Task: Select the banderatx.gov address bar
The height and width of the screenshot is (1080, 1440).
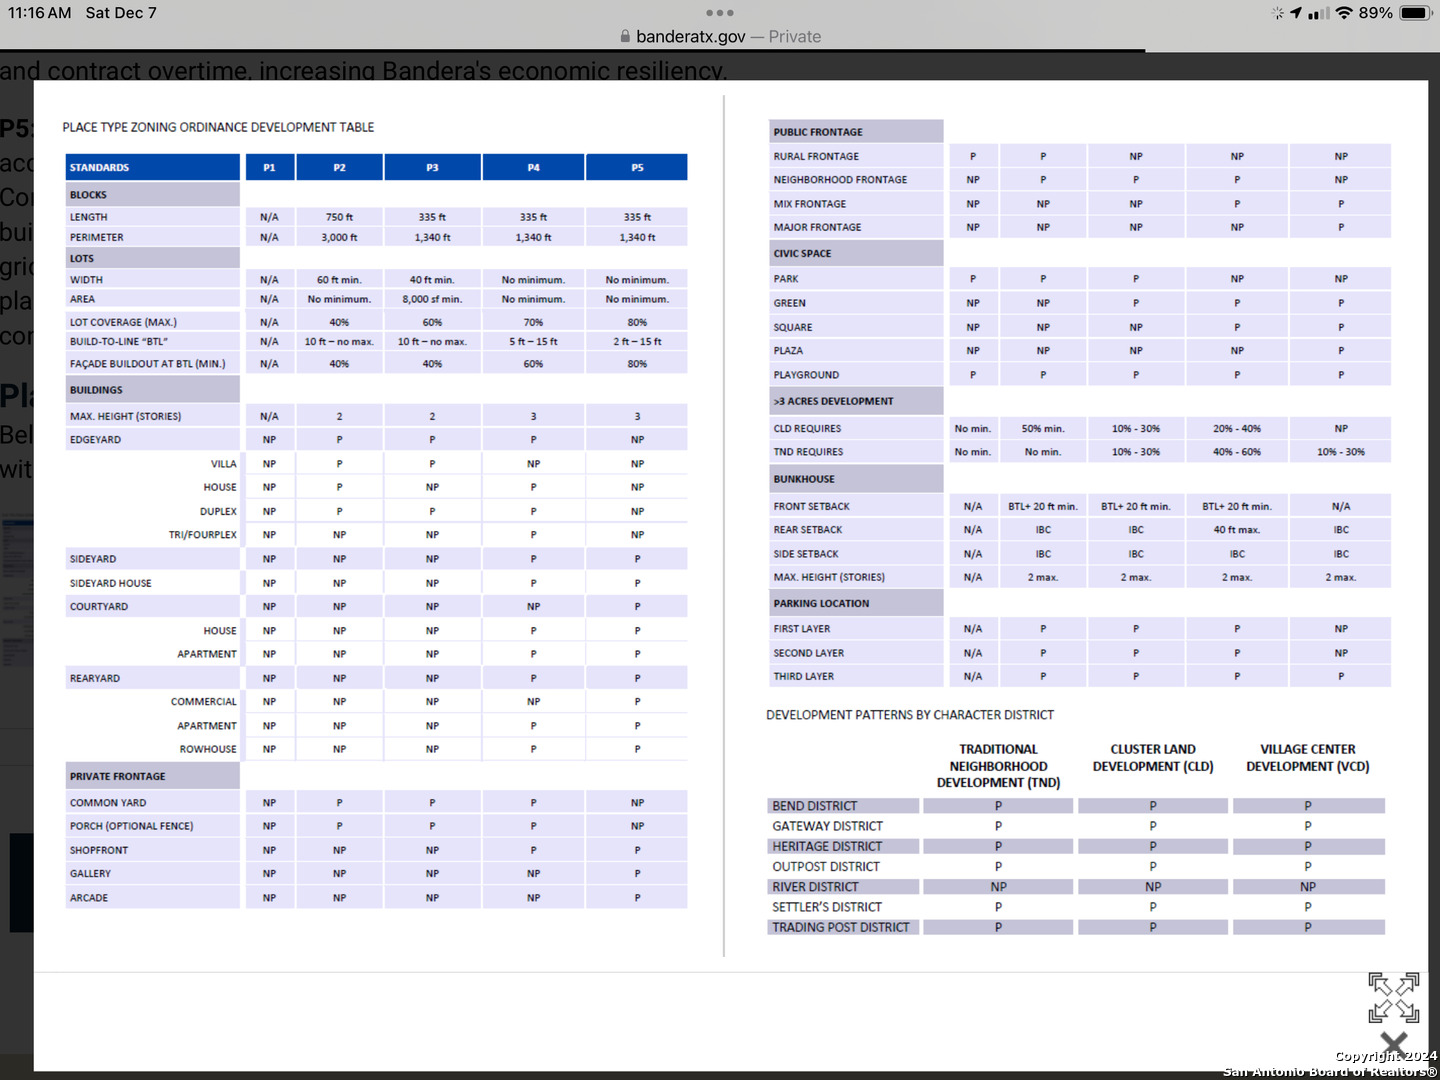Action: [x=720, y=36]
